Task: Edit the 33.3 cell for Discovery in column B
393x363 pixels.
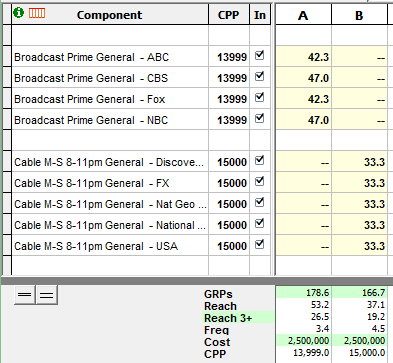Action: pos(360,162)
